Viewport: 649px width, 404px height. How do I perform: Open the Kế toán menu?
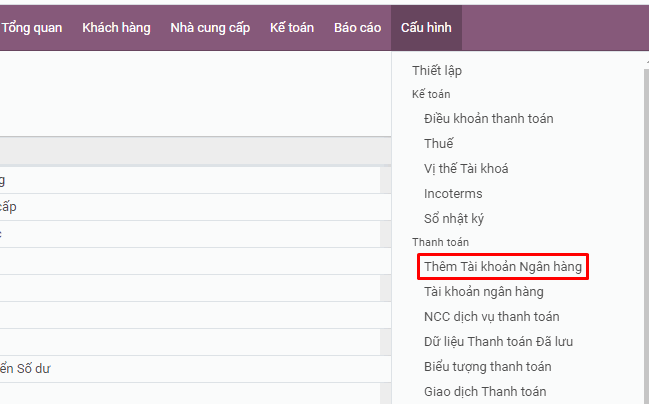coord(291,27)
